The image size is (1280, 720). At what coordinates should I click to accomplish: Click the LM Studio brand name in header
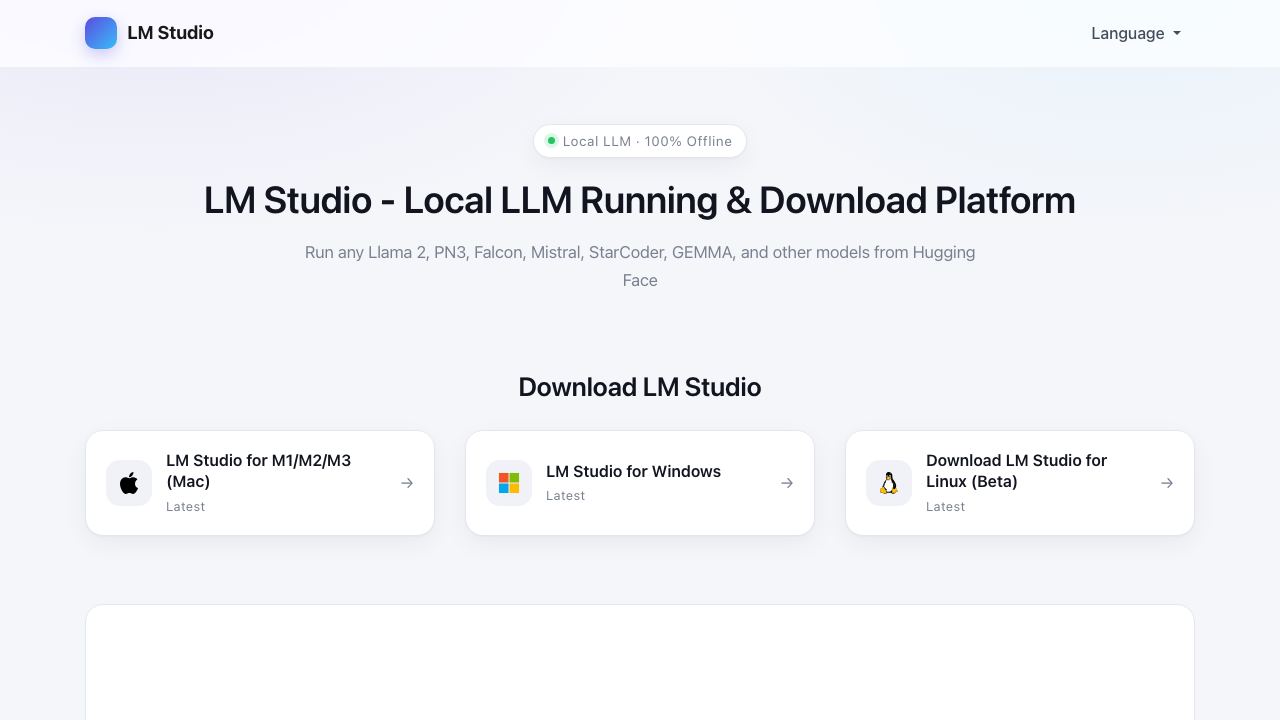[170, 33]
